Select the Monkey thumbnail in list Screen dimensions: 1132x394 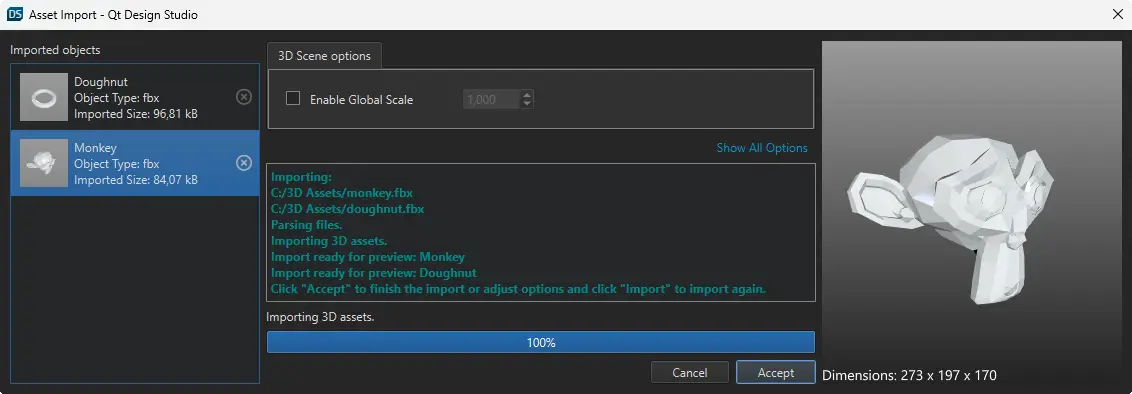click(44, 163)
